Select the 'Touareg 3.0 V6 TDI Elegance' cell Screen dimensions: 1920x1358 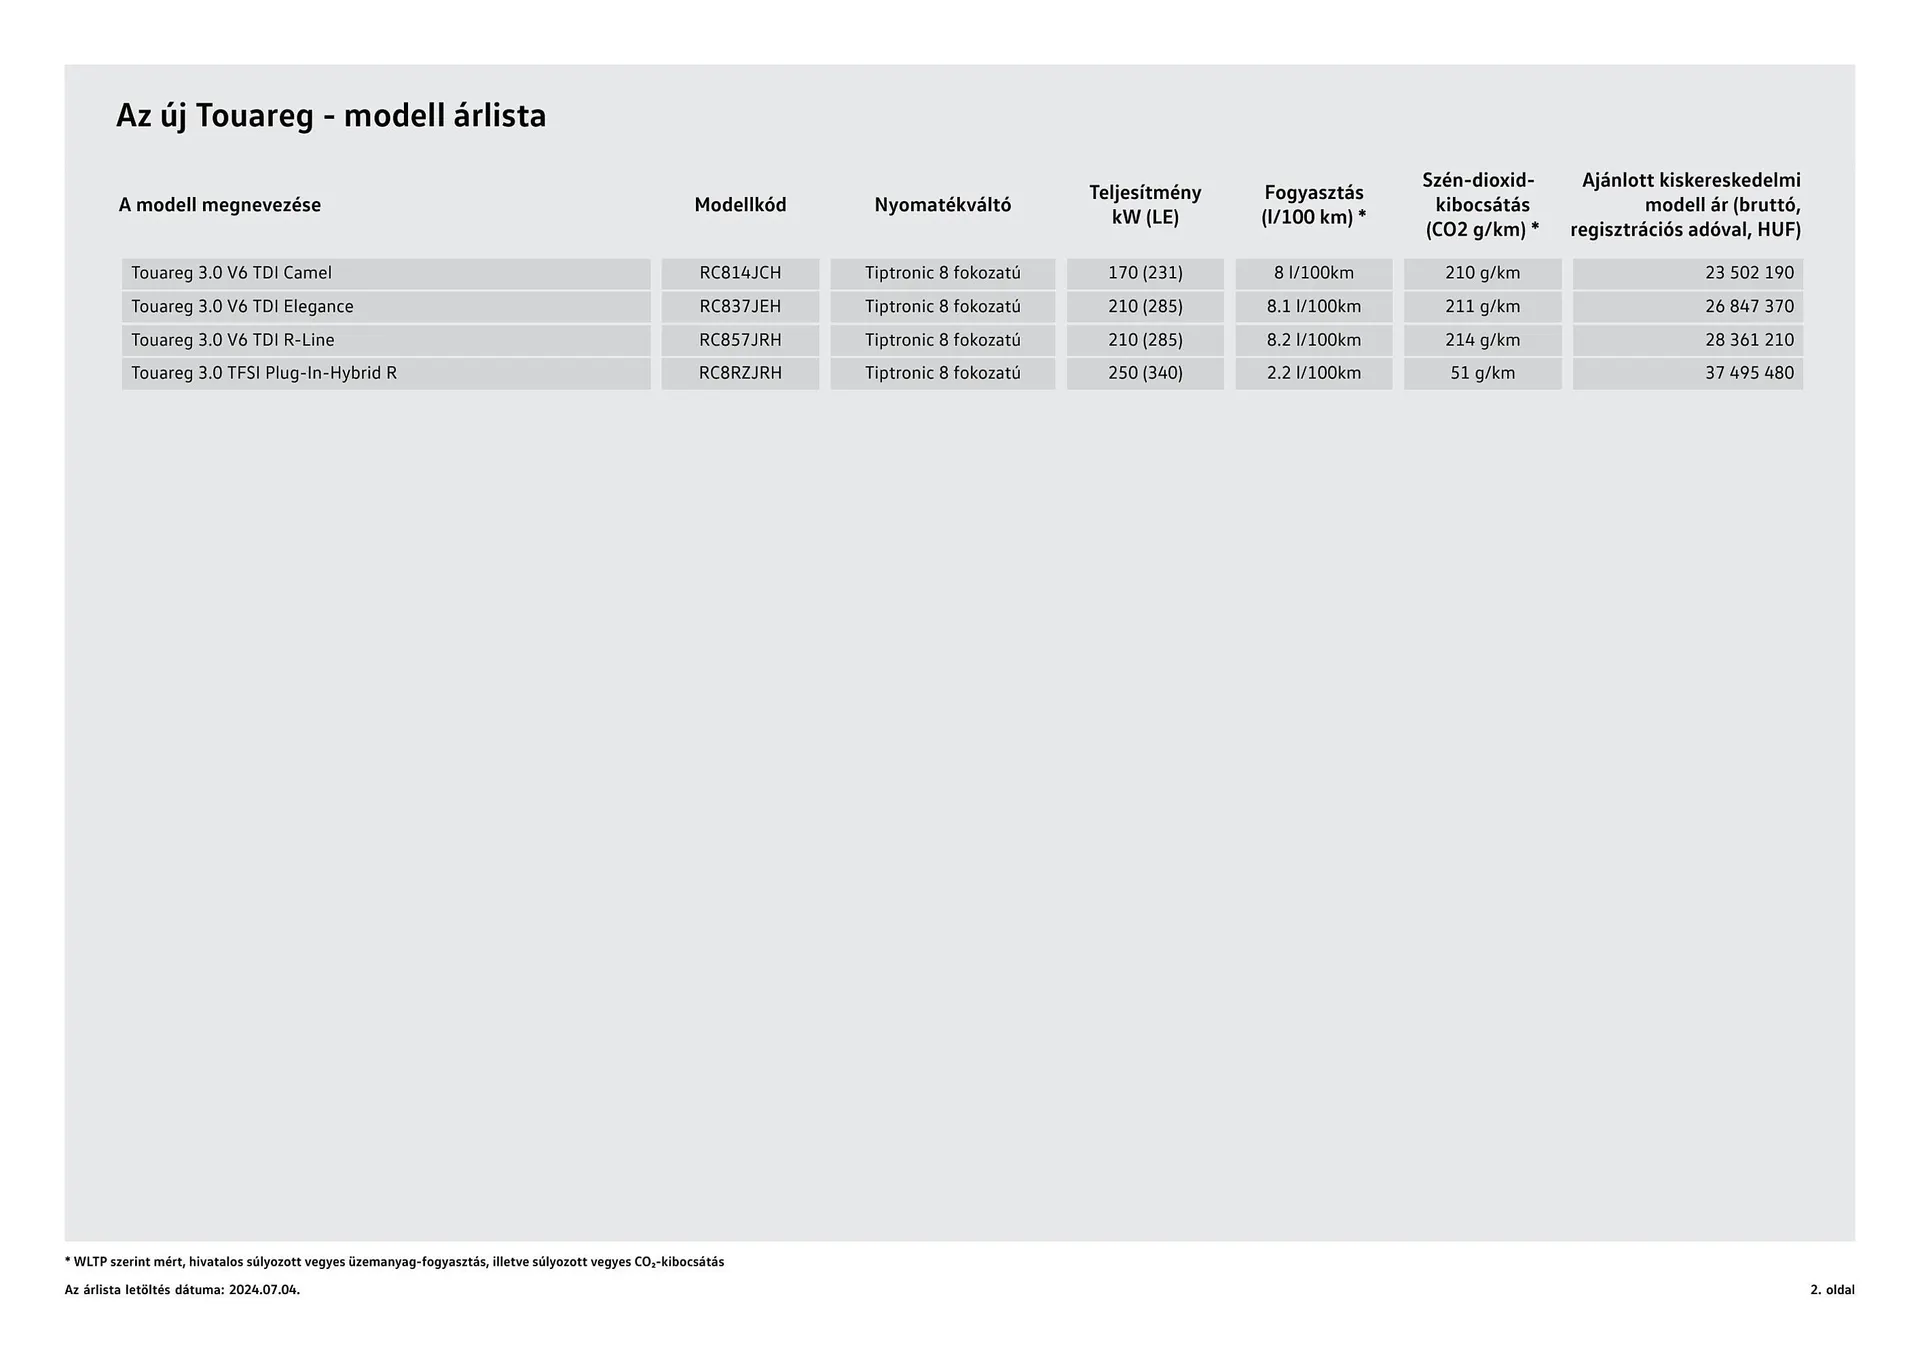tap(242, 306)
